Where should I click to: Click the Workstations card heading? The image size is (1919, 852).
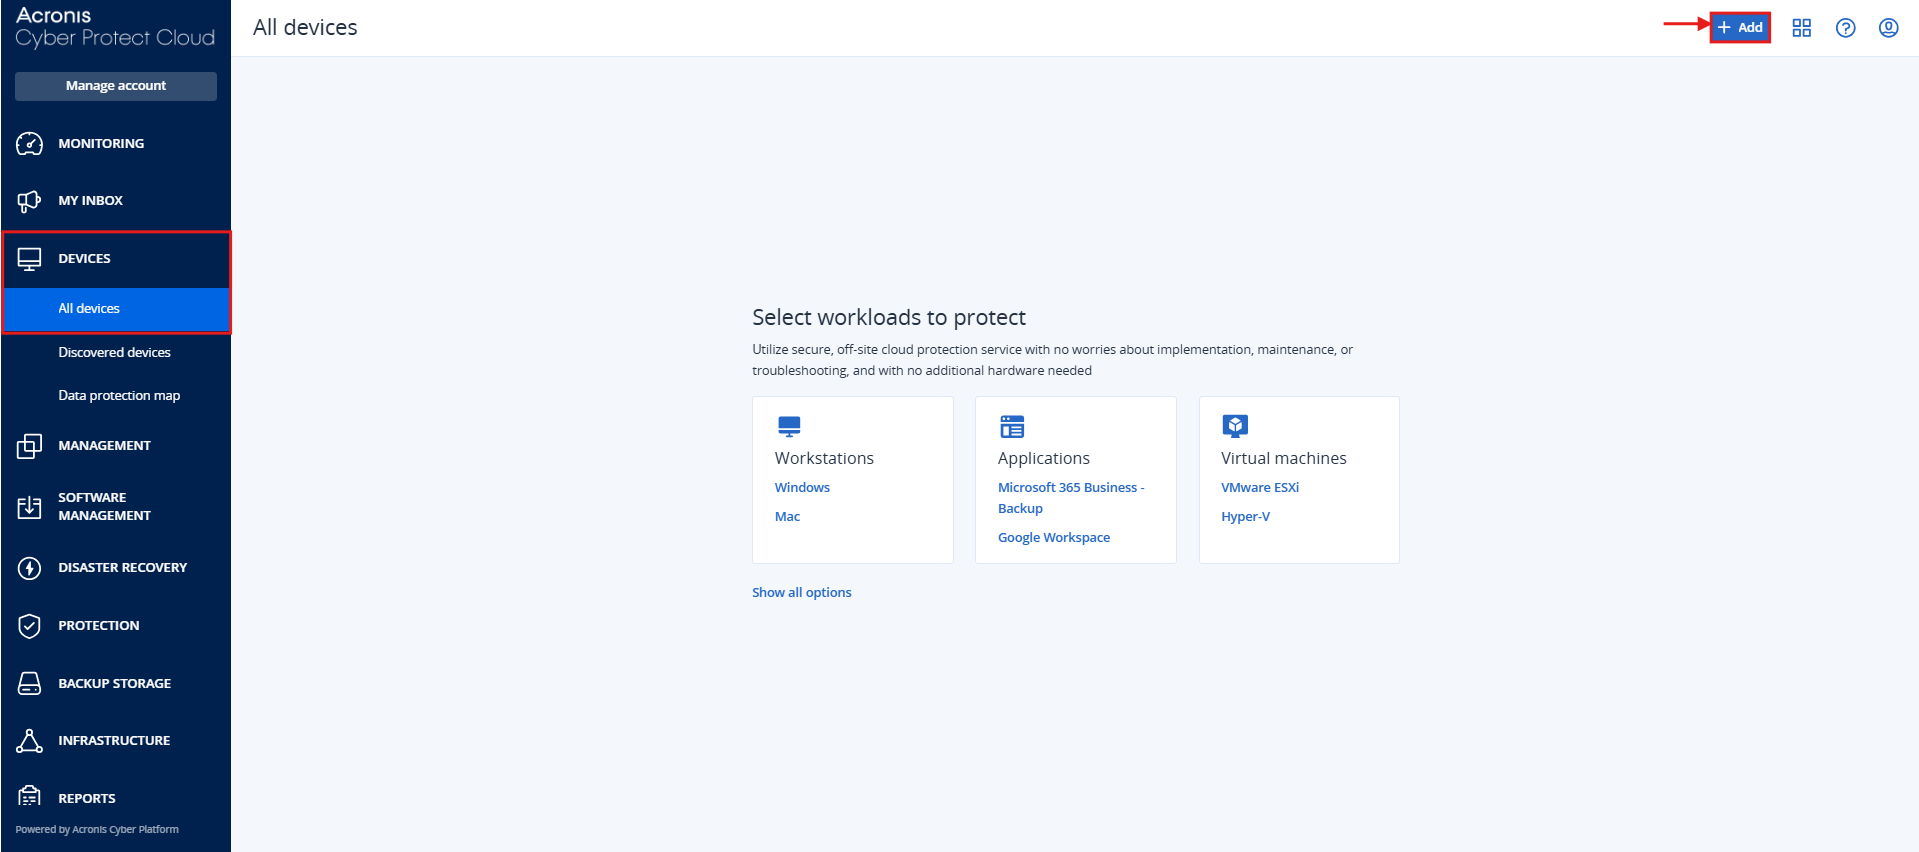(824, 458)
